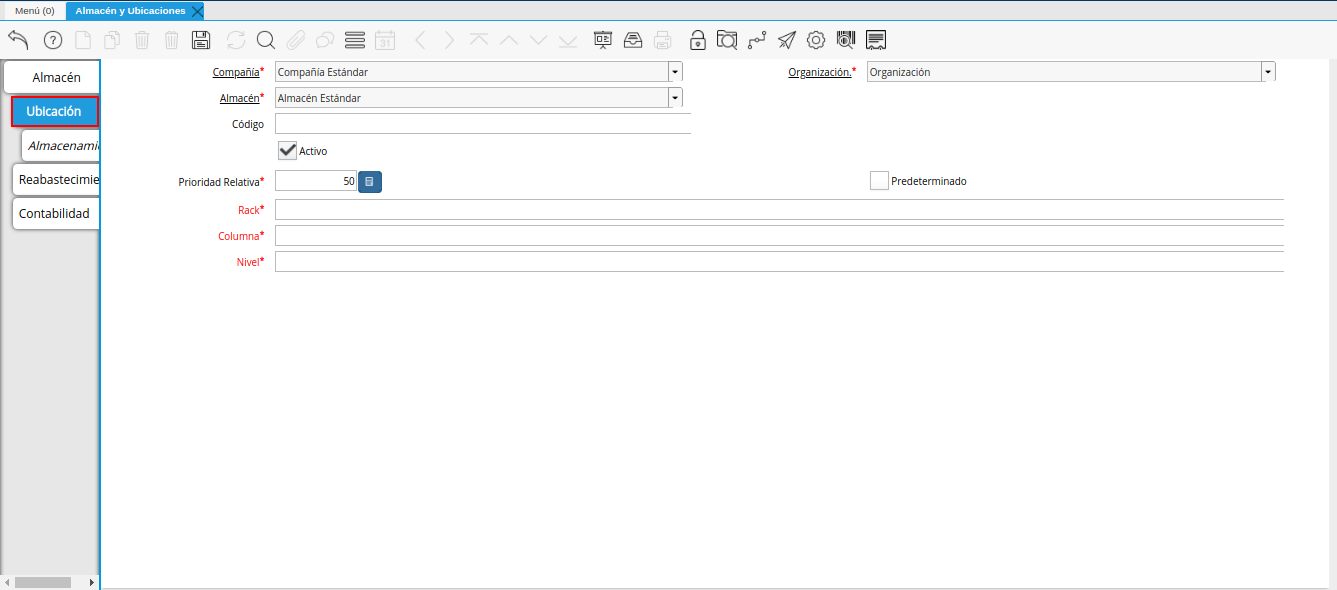Open the Almacenamiento side tab
This screenshot has height=590, width=1337.
click(61, 145)
